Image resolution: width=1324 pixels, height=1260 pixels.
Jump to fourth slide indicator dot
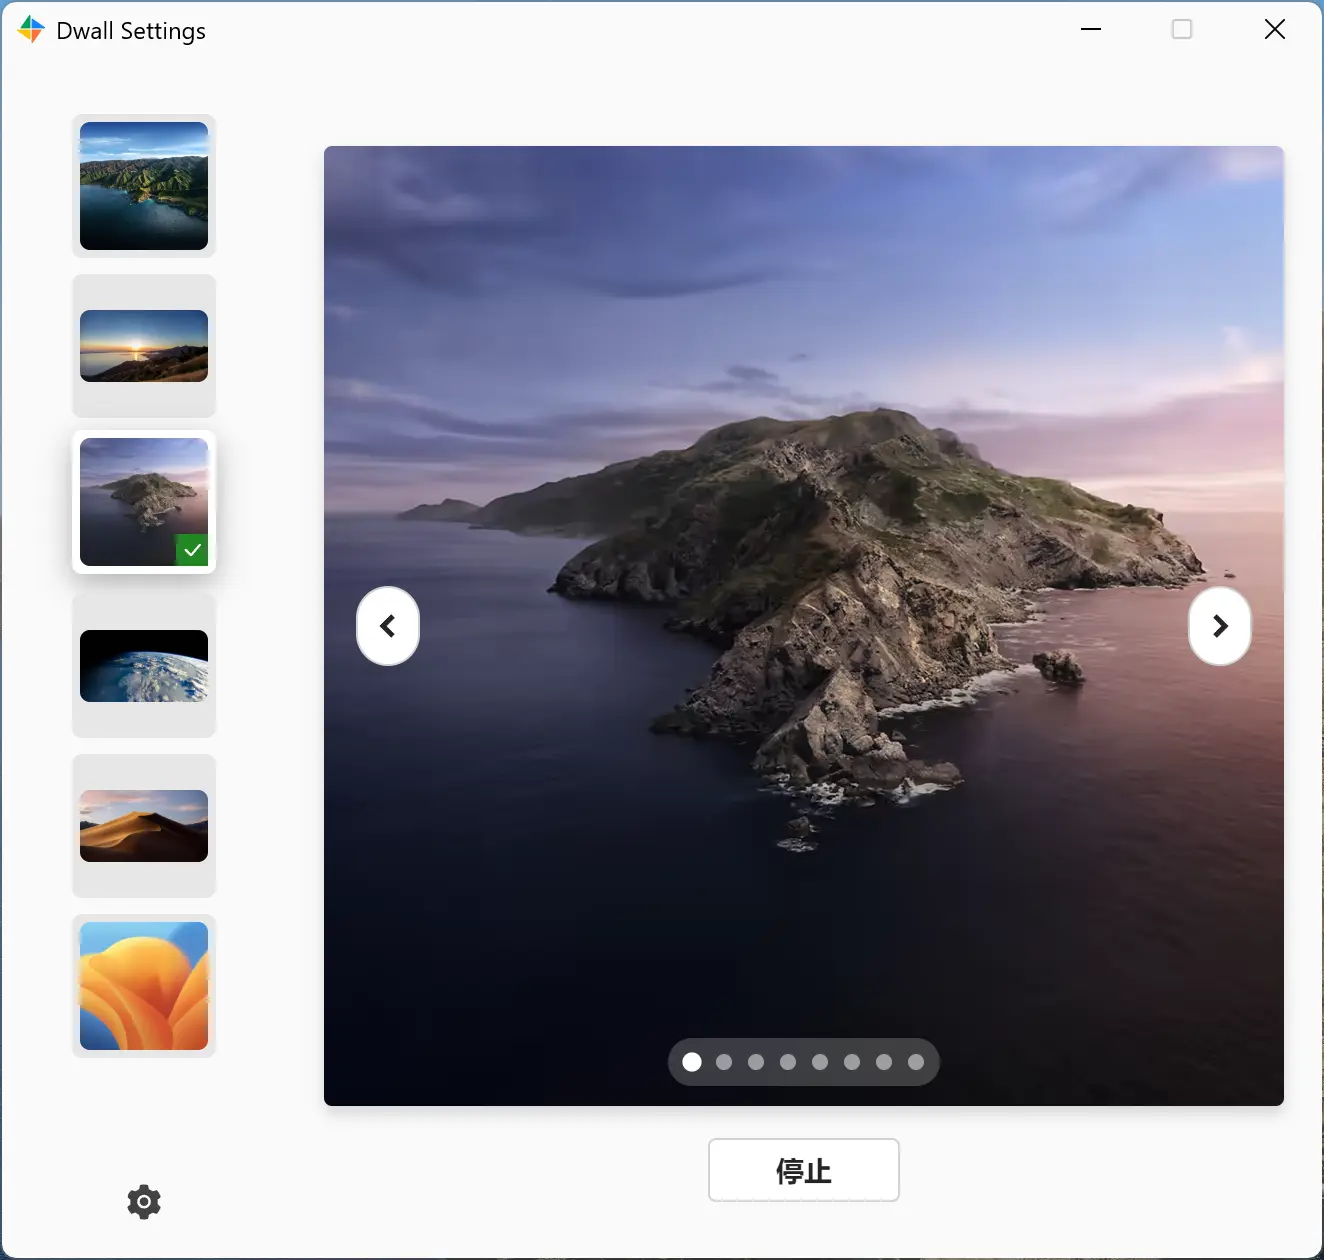pyautogui.click(x=788, y=1062)
